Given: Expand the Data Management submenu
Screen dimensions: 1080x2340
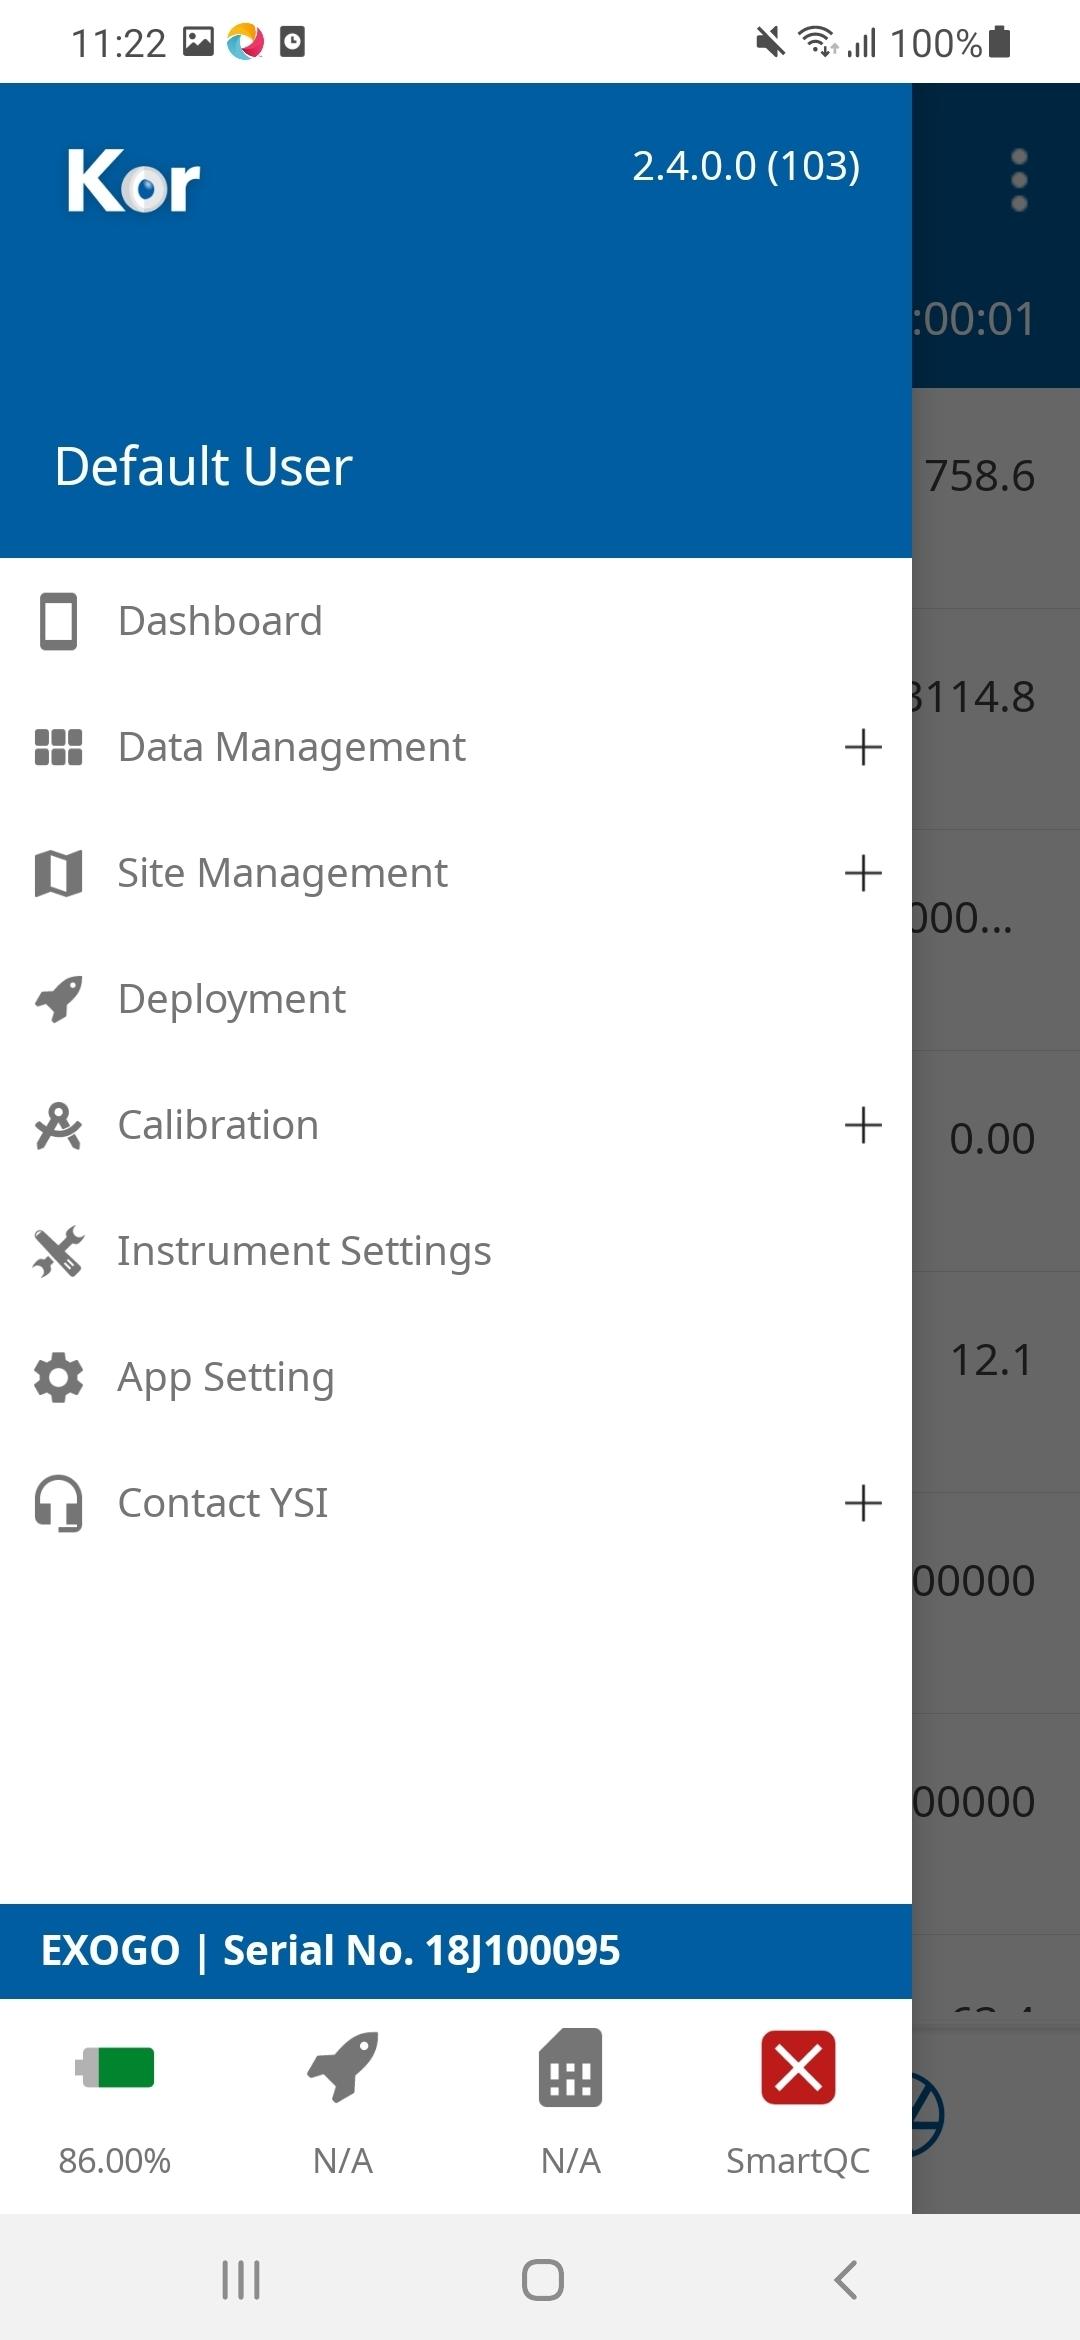Looking at the screenshot, I should click(x=863, y=747).
